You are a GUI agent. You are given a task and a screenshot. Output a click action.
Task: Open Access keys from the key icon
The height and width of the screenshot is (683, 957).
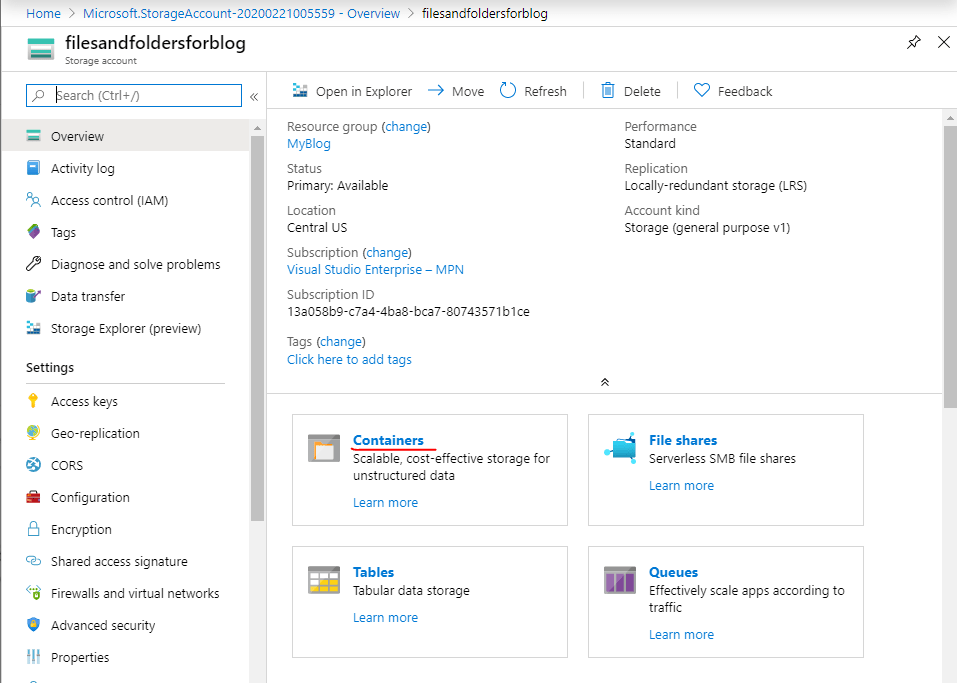(34, 401)
